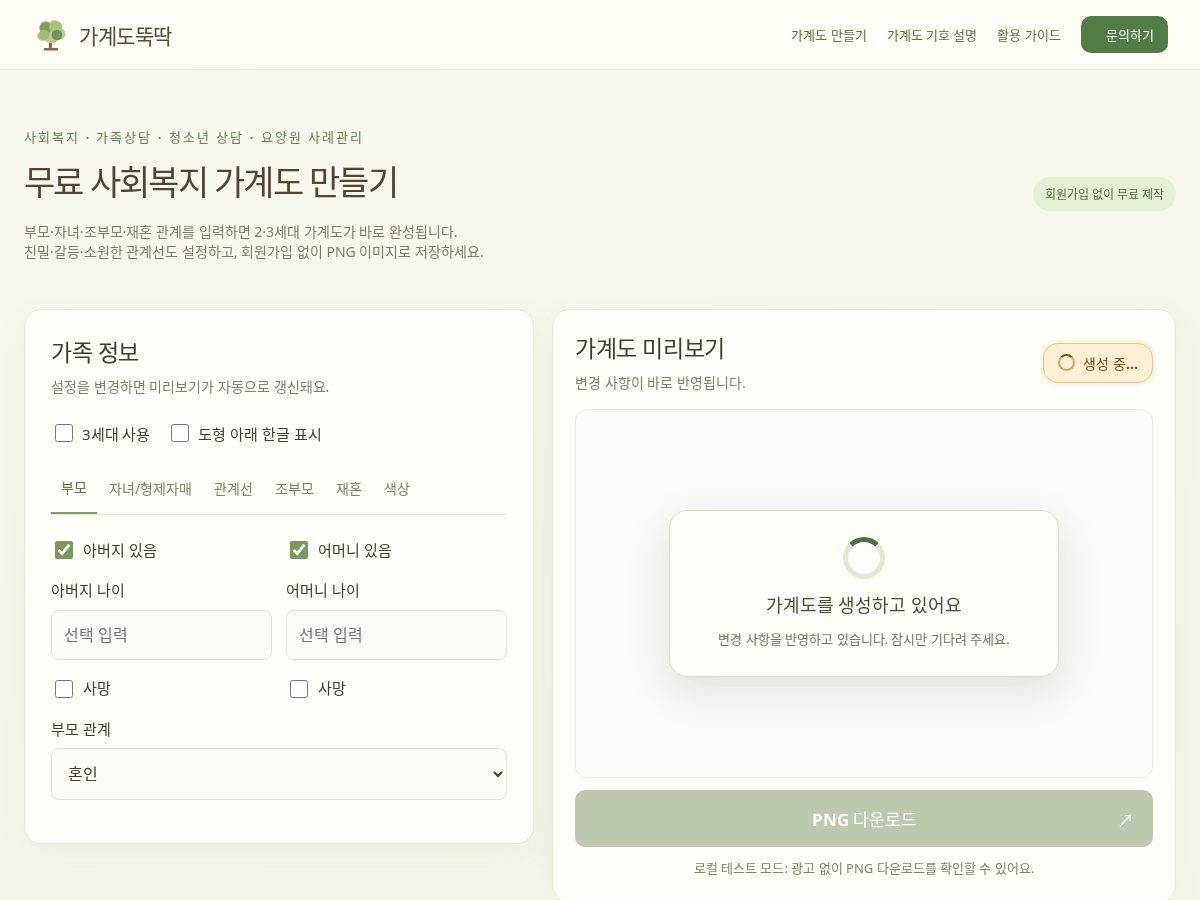This screenshot has width=1200, height=900.
Task: Click the 가계도뚝딱 site title
Action: point(125,36)
